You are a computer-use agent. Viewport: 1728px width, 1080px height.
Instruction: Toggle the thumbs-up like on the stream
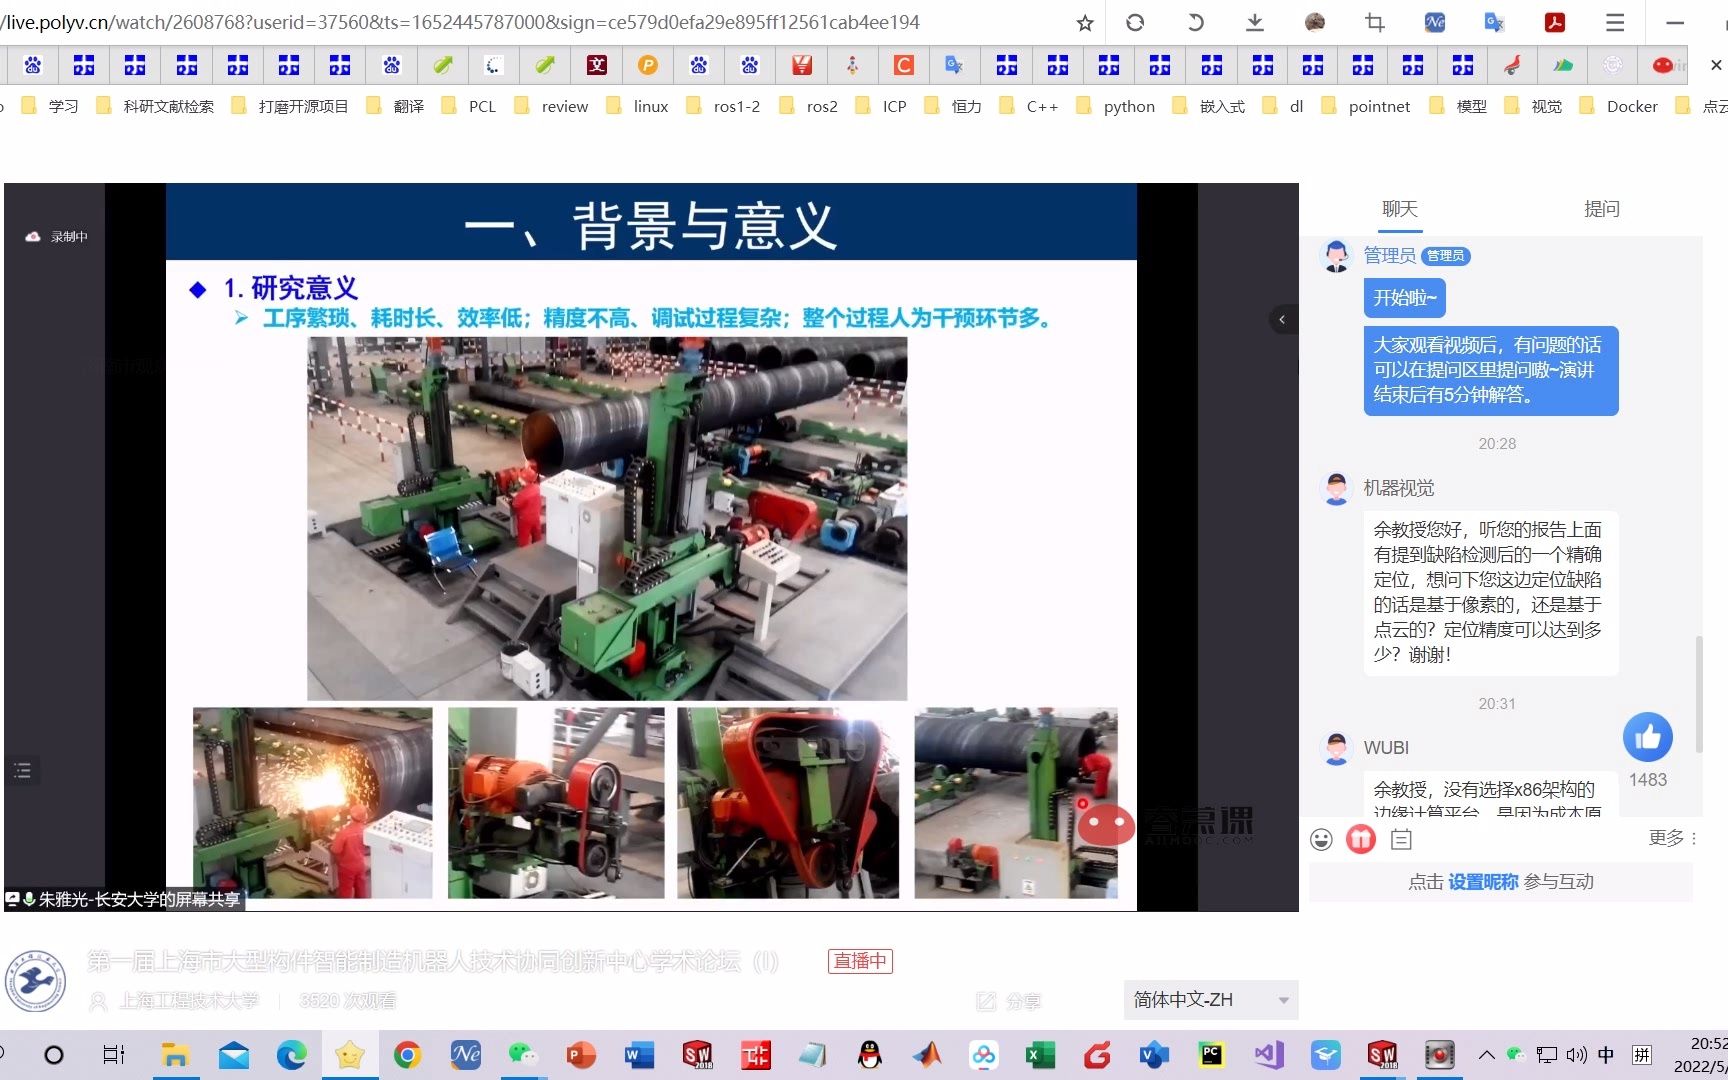tap(1647, 737)
